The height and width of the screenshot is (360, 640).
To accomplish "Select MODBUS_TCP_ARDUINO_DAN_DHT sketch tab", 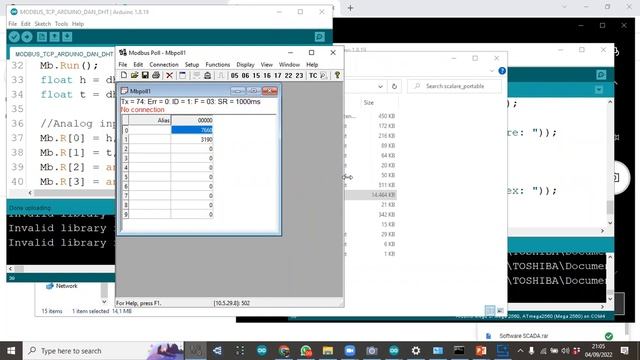I will coord(64,54).
